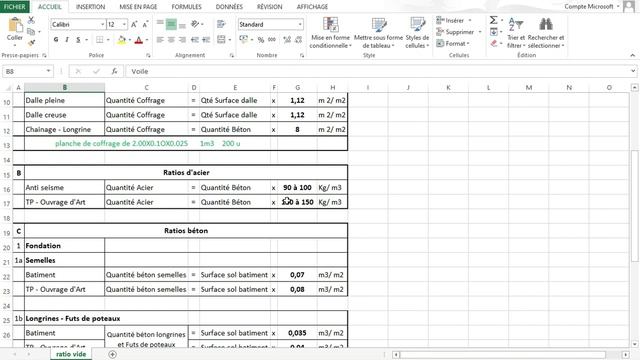Open Mise en forme conditionnelle
Image resolution: width=640 pixels, height=360 pixels.
click(x=330, y=33)
